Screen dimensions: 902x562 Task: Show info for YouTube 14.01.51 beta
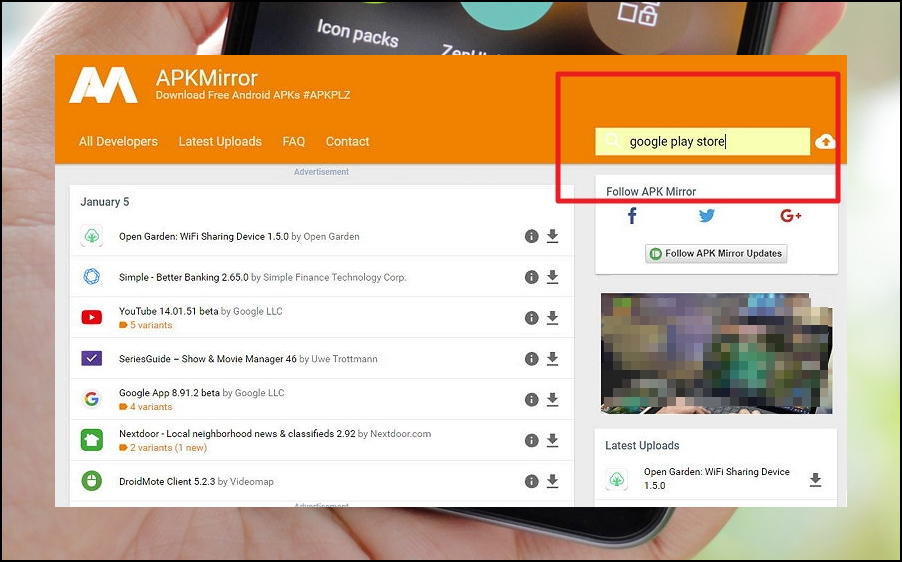click(x=532, y=318)
